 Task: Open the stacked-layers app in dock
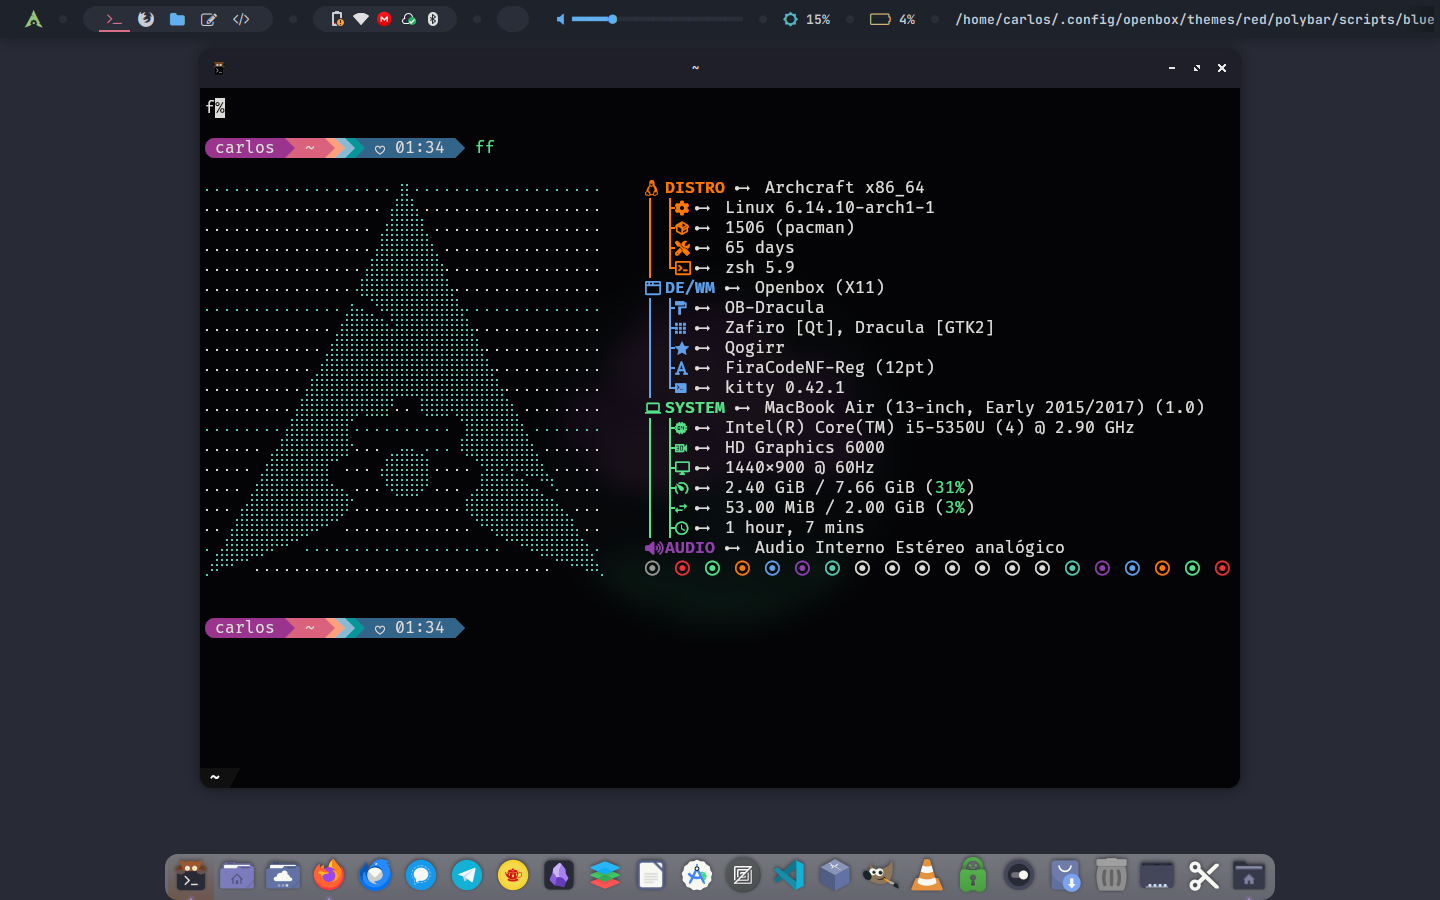click(x=605, y=876)
